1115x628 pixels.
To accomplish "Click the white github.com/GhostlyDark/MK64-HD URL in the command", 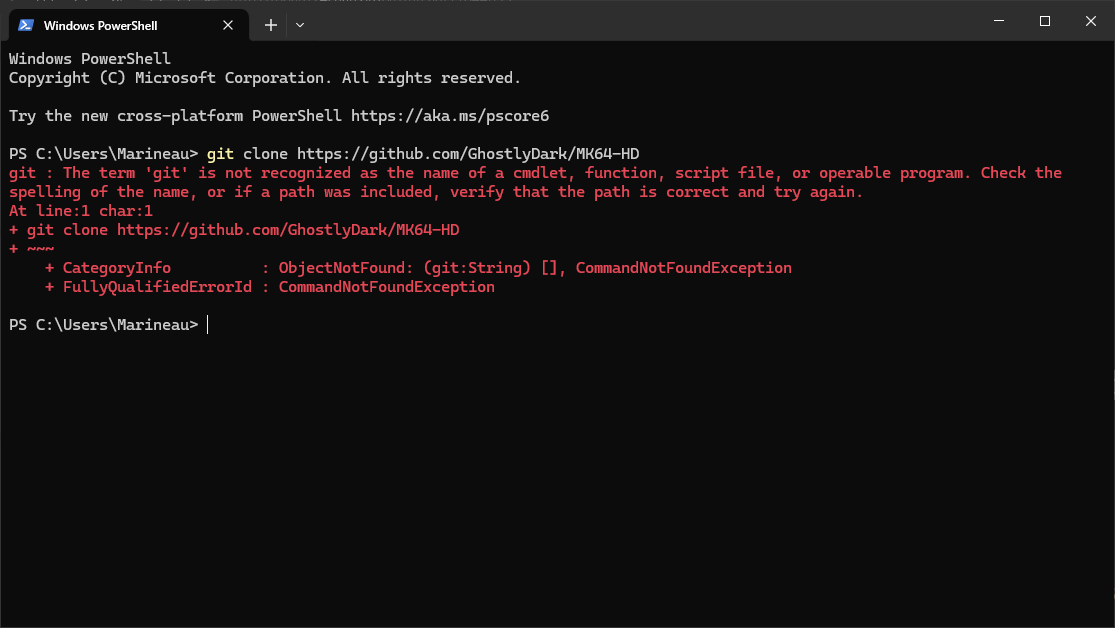I will click(468, 154).
